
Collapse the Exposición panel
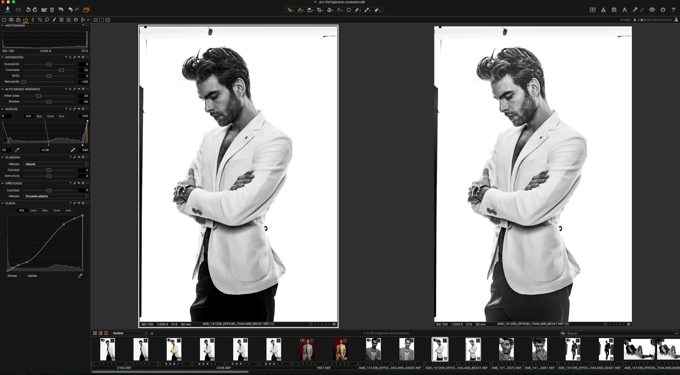click(x=3, y=57)
